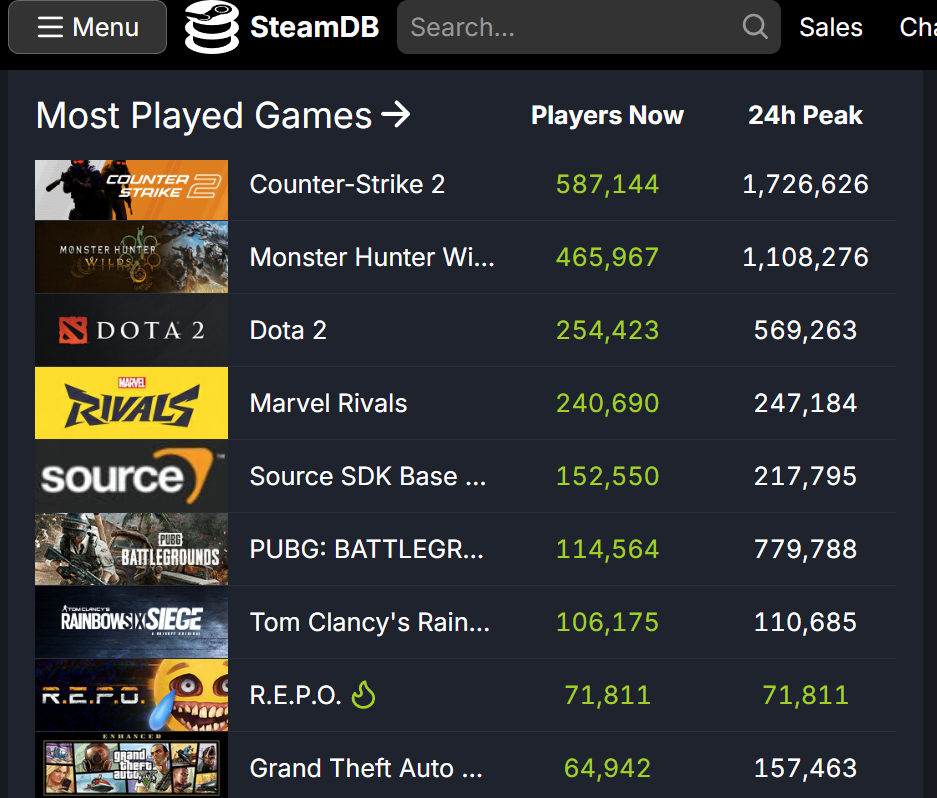Click the 114,564 players now value

click(x=607, y=549)
